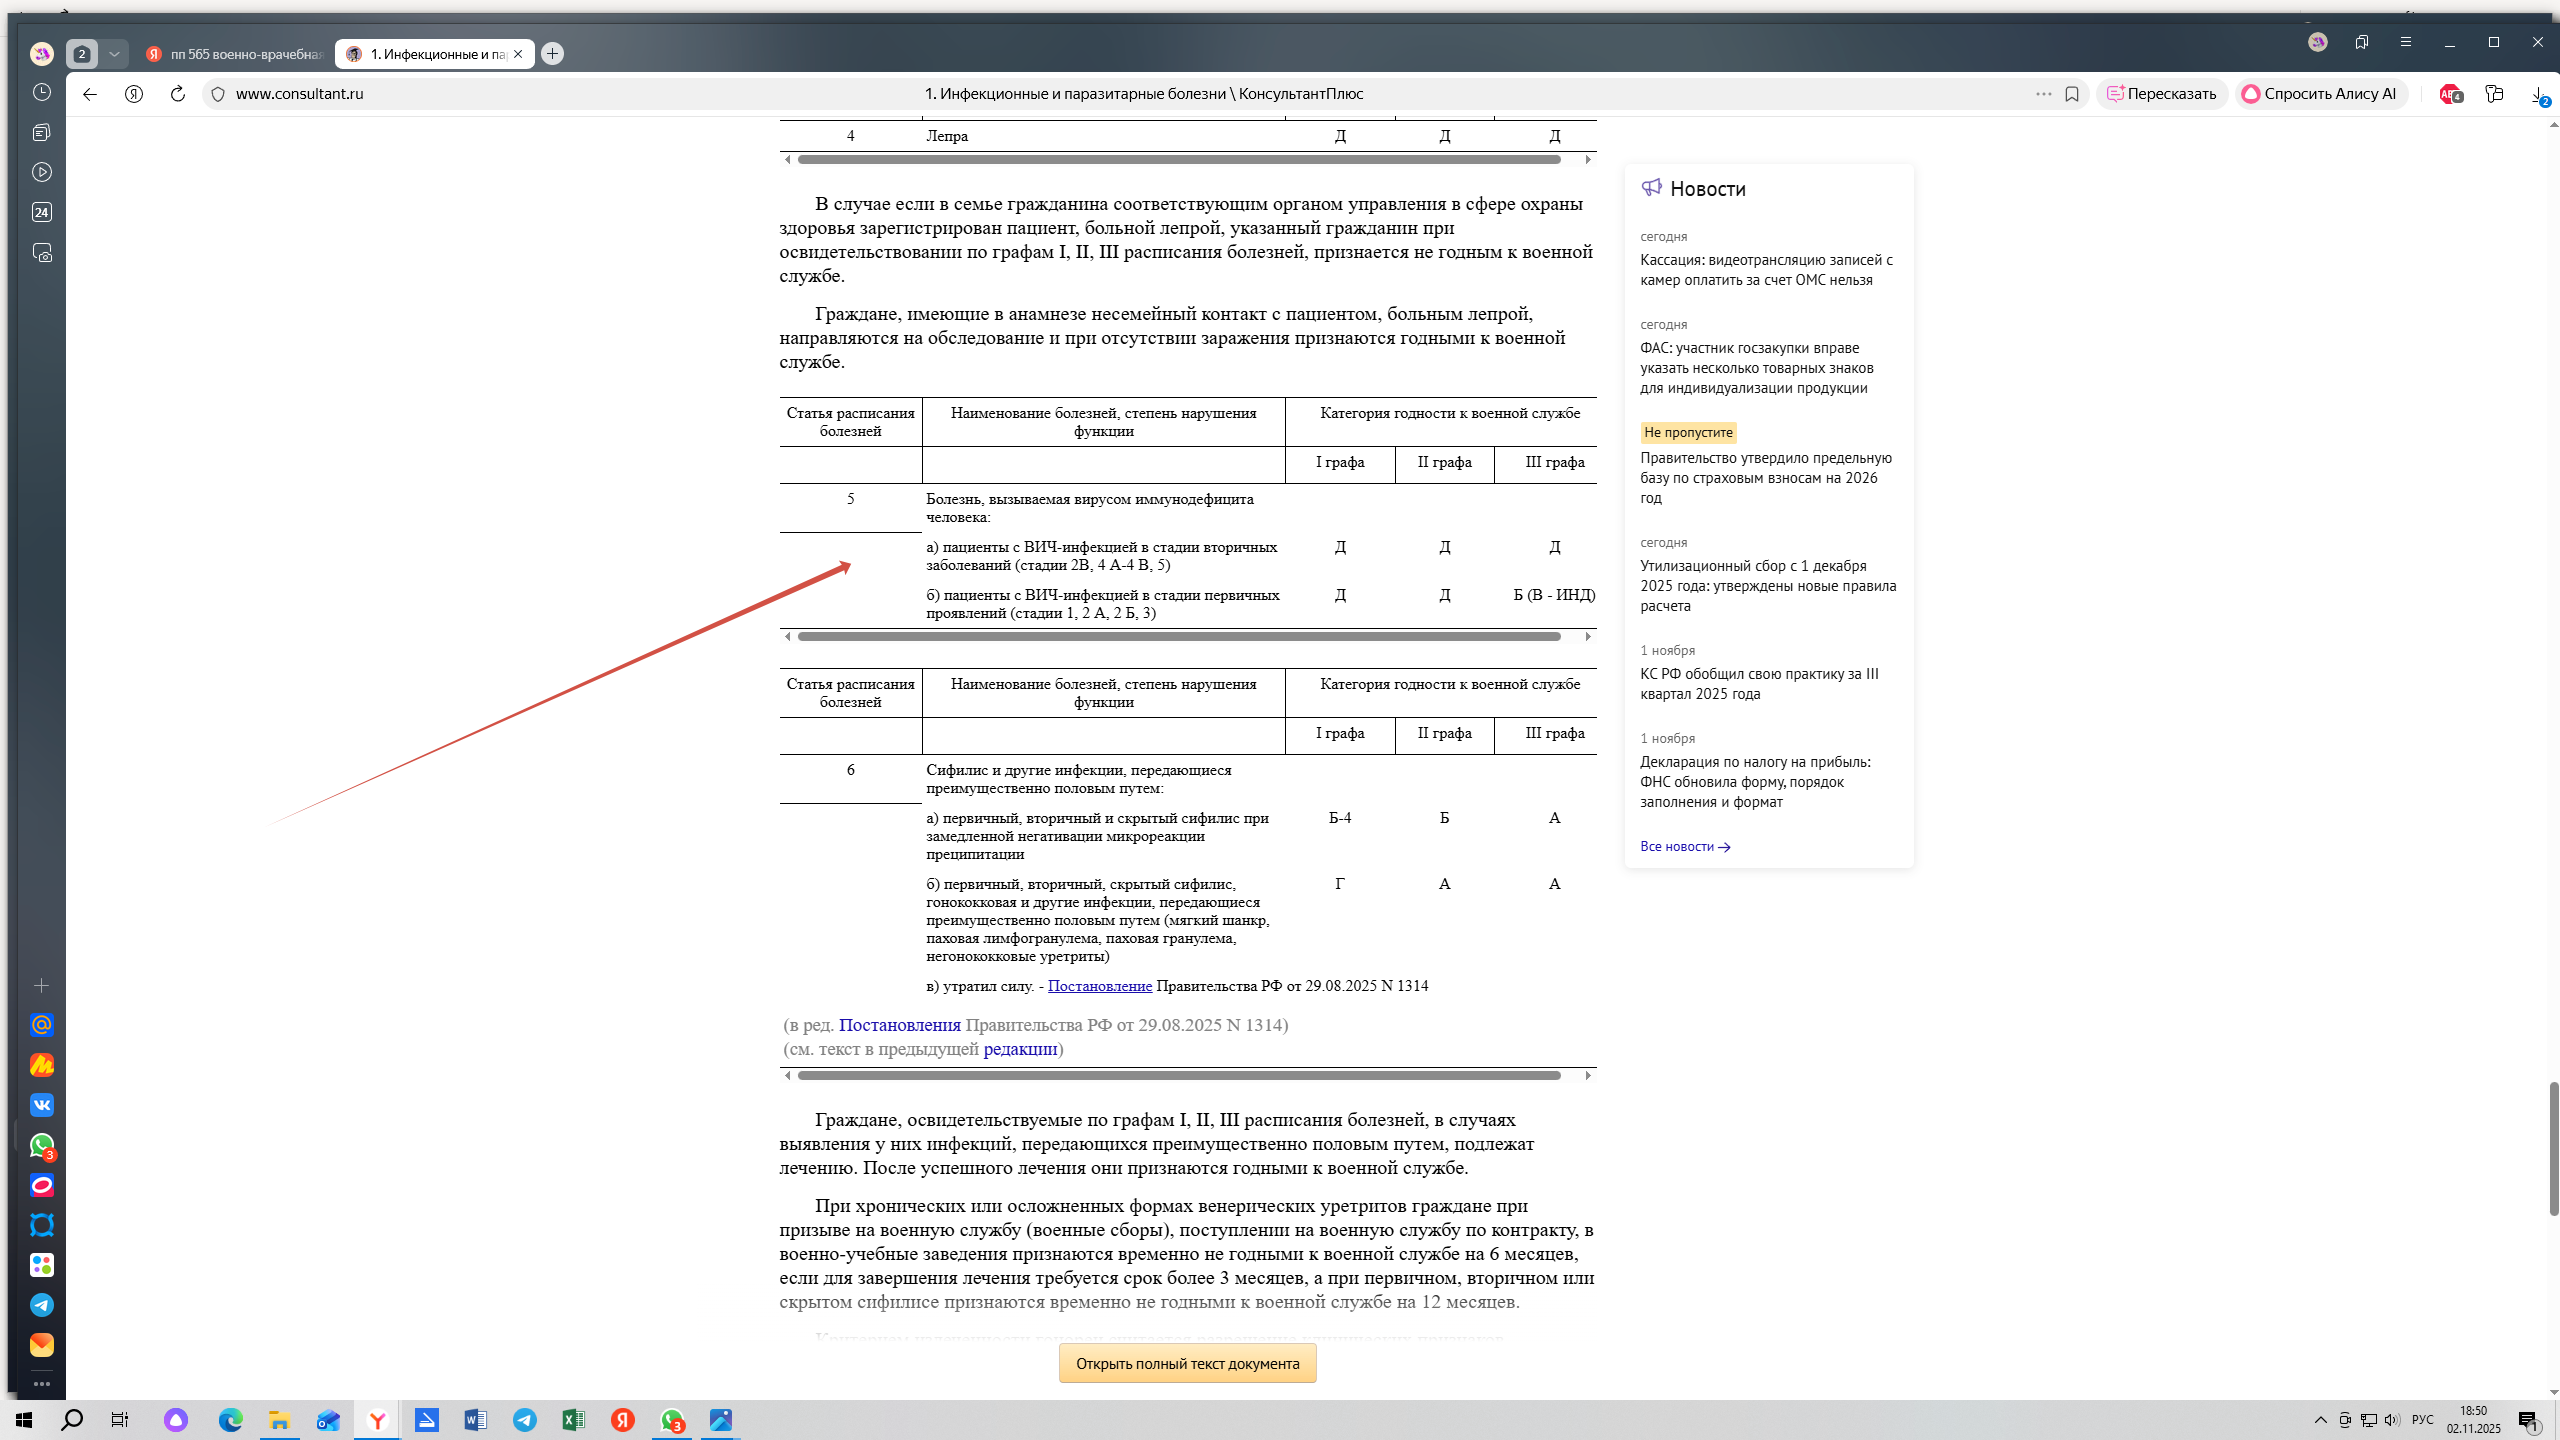Open Yandex Mail envelope sidebar app
This screenshot has width=2560, height=1440.
click(x=42, y=1345)
